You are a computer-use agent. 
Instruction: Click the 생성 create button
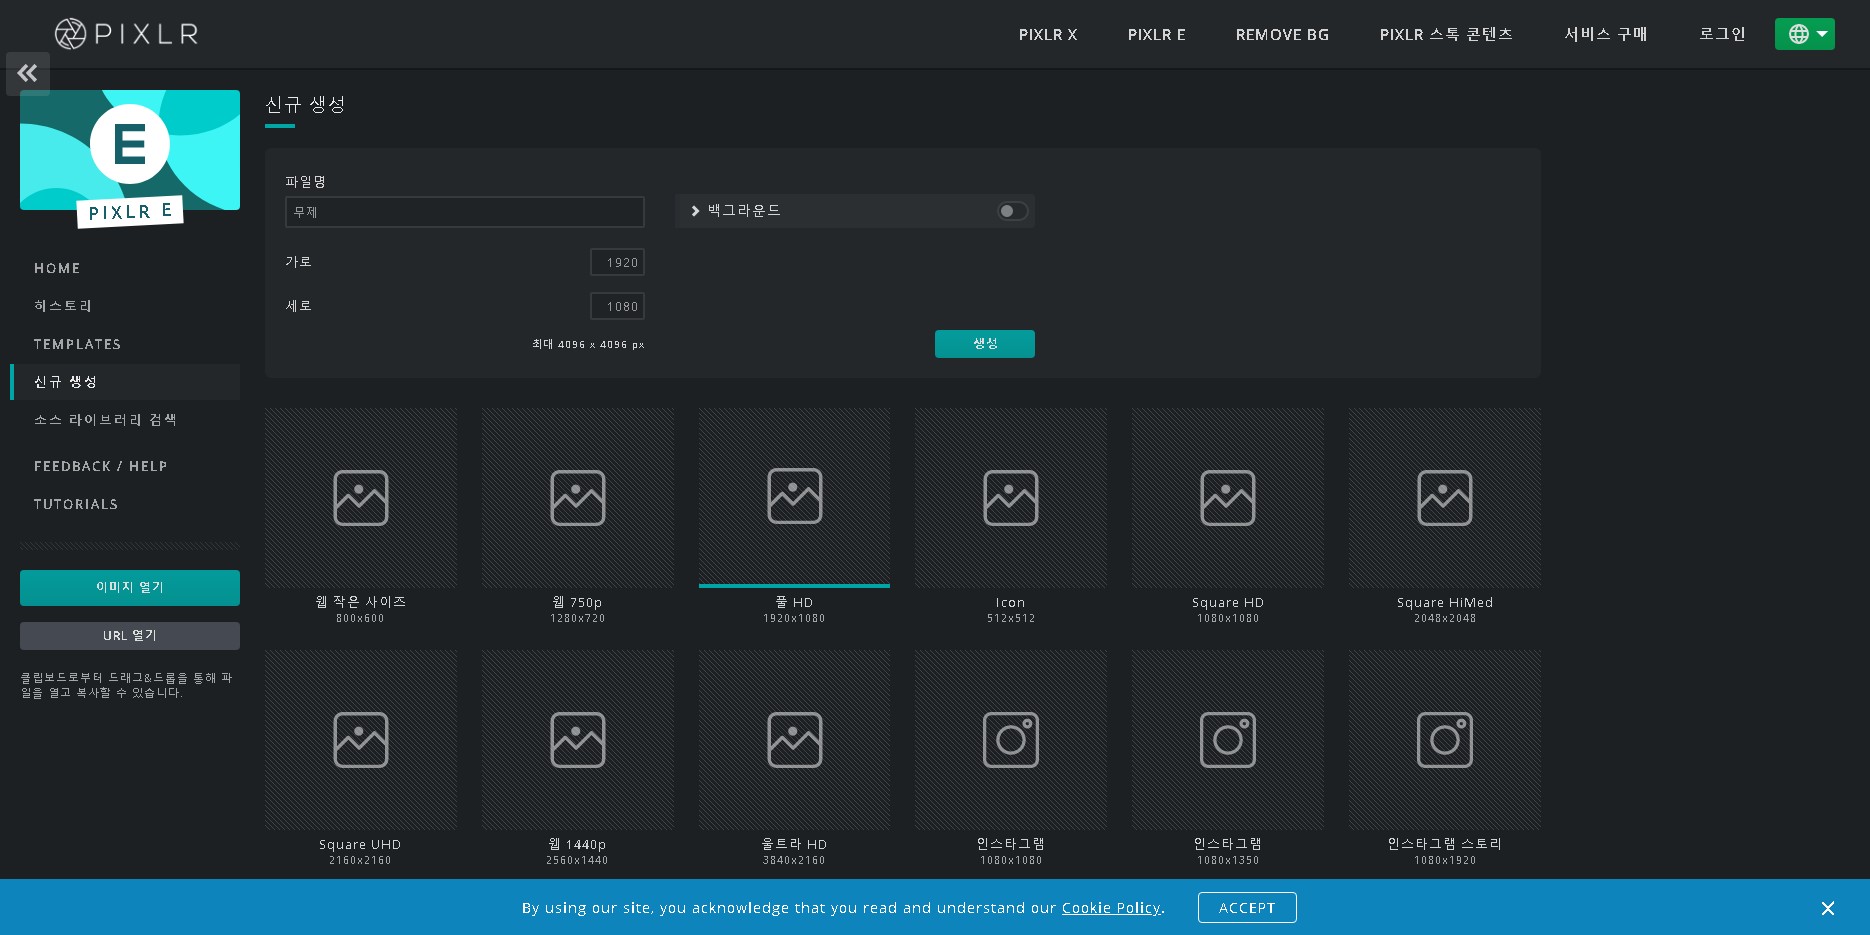tap(985, 344)
